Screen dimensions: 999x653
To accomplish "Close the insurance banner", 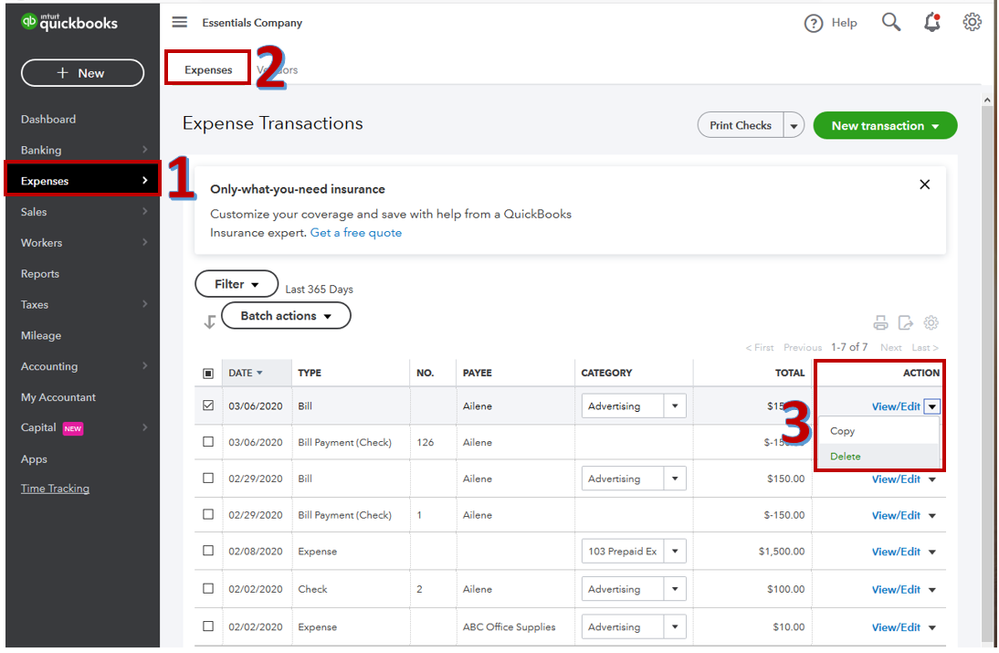I will click(x=924, y=185).
